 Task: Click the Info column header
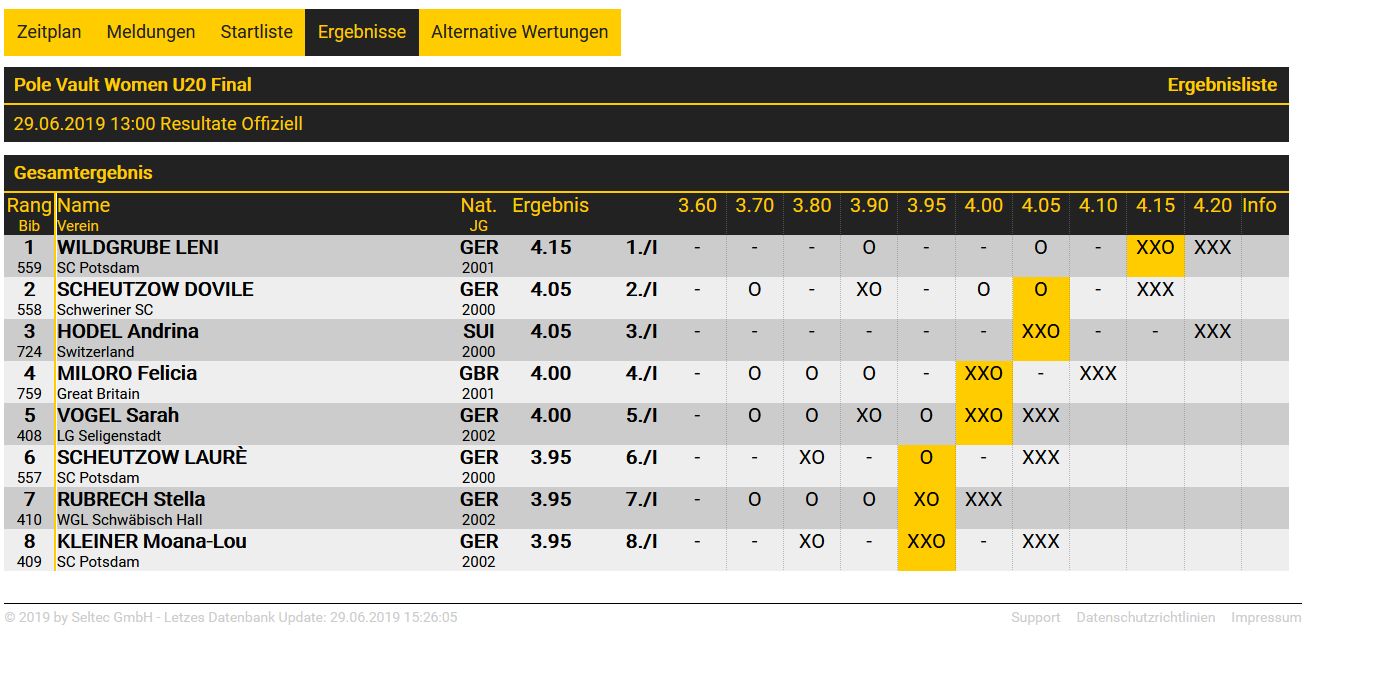[x=1259, y=206]
